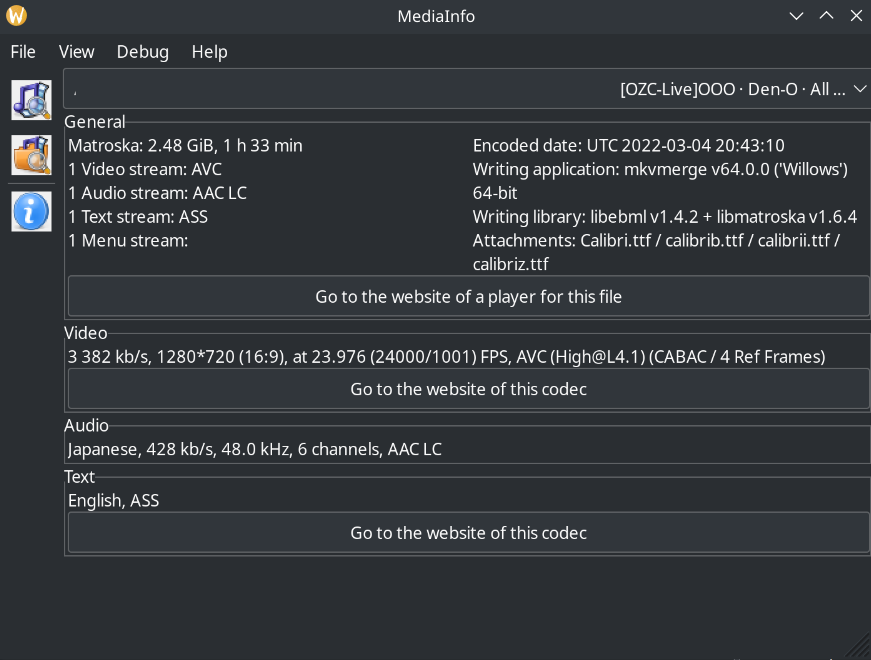Screen dimensions: 871x660
Task: Open the File menu
Action: click(x=22, y=51)
